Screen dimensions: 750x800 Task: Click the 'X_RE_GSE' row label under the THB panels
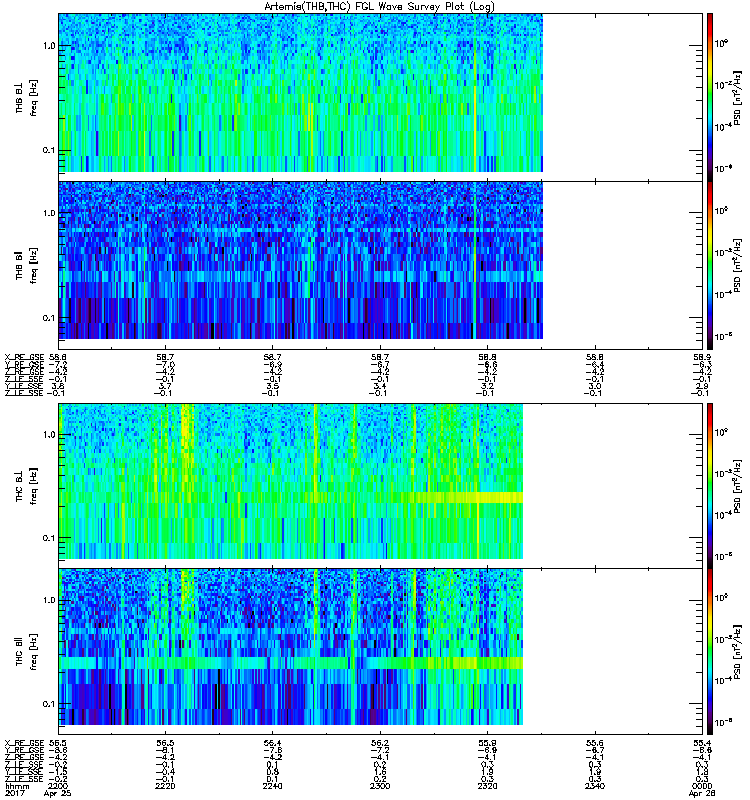(x=24, y=358)
